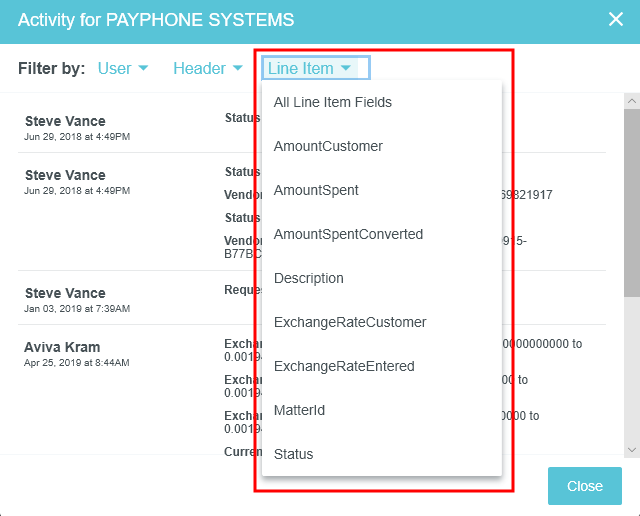Click the vertical scrollbar thumb
The height and width of the screenshot is (516, 640).
pos(631,200)
